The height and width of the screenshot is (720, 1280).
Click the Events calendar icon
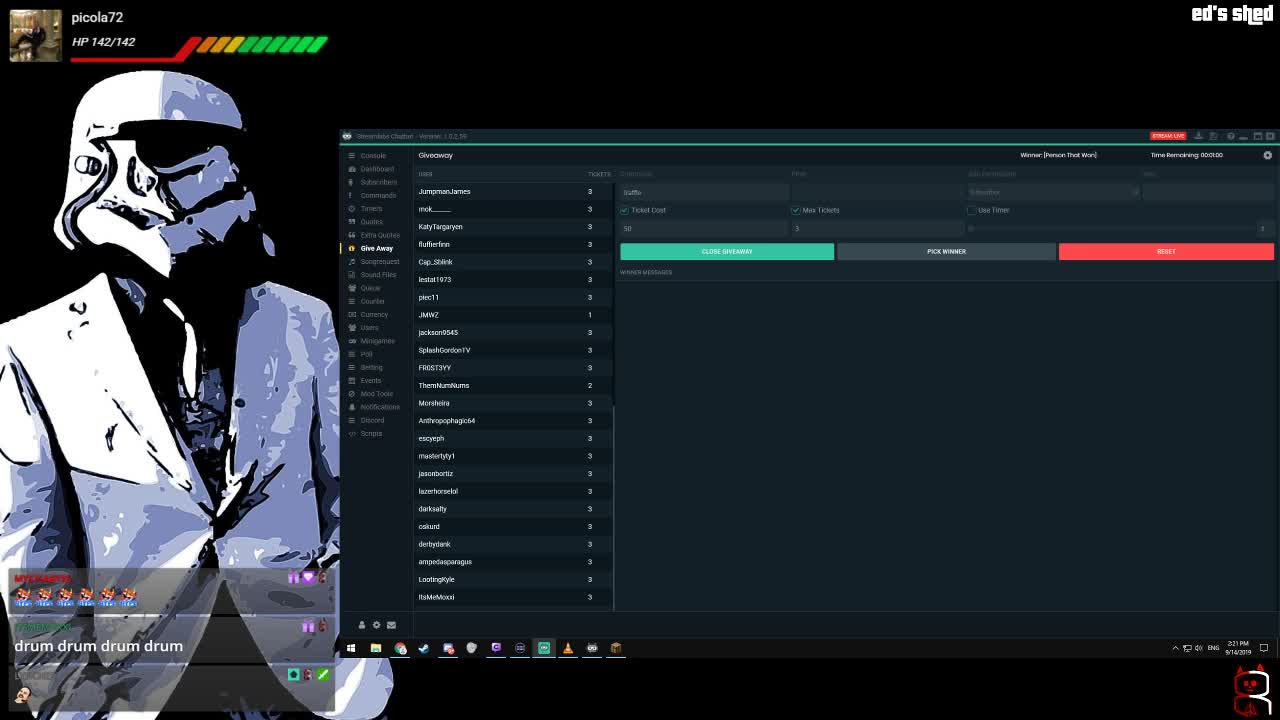coord(351,380)
